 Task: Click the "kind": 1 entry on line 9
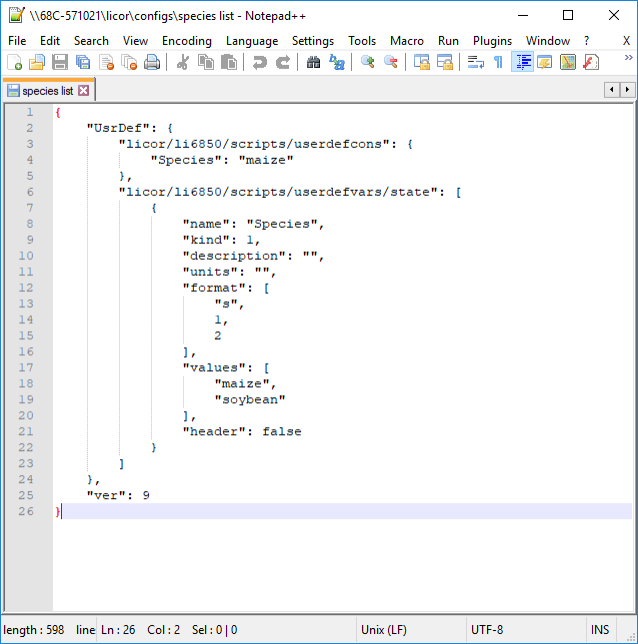point(221,240)
